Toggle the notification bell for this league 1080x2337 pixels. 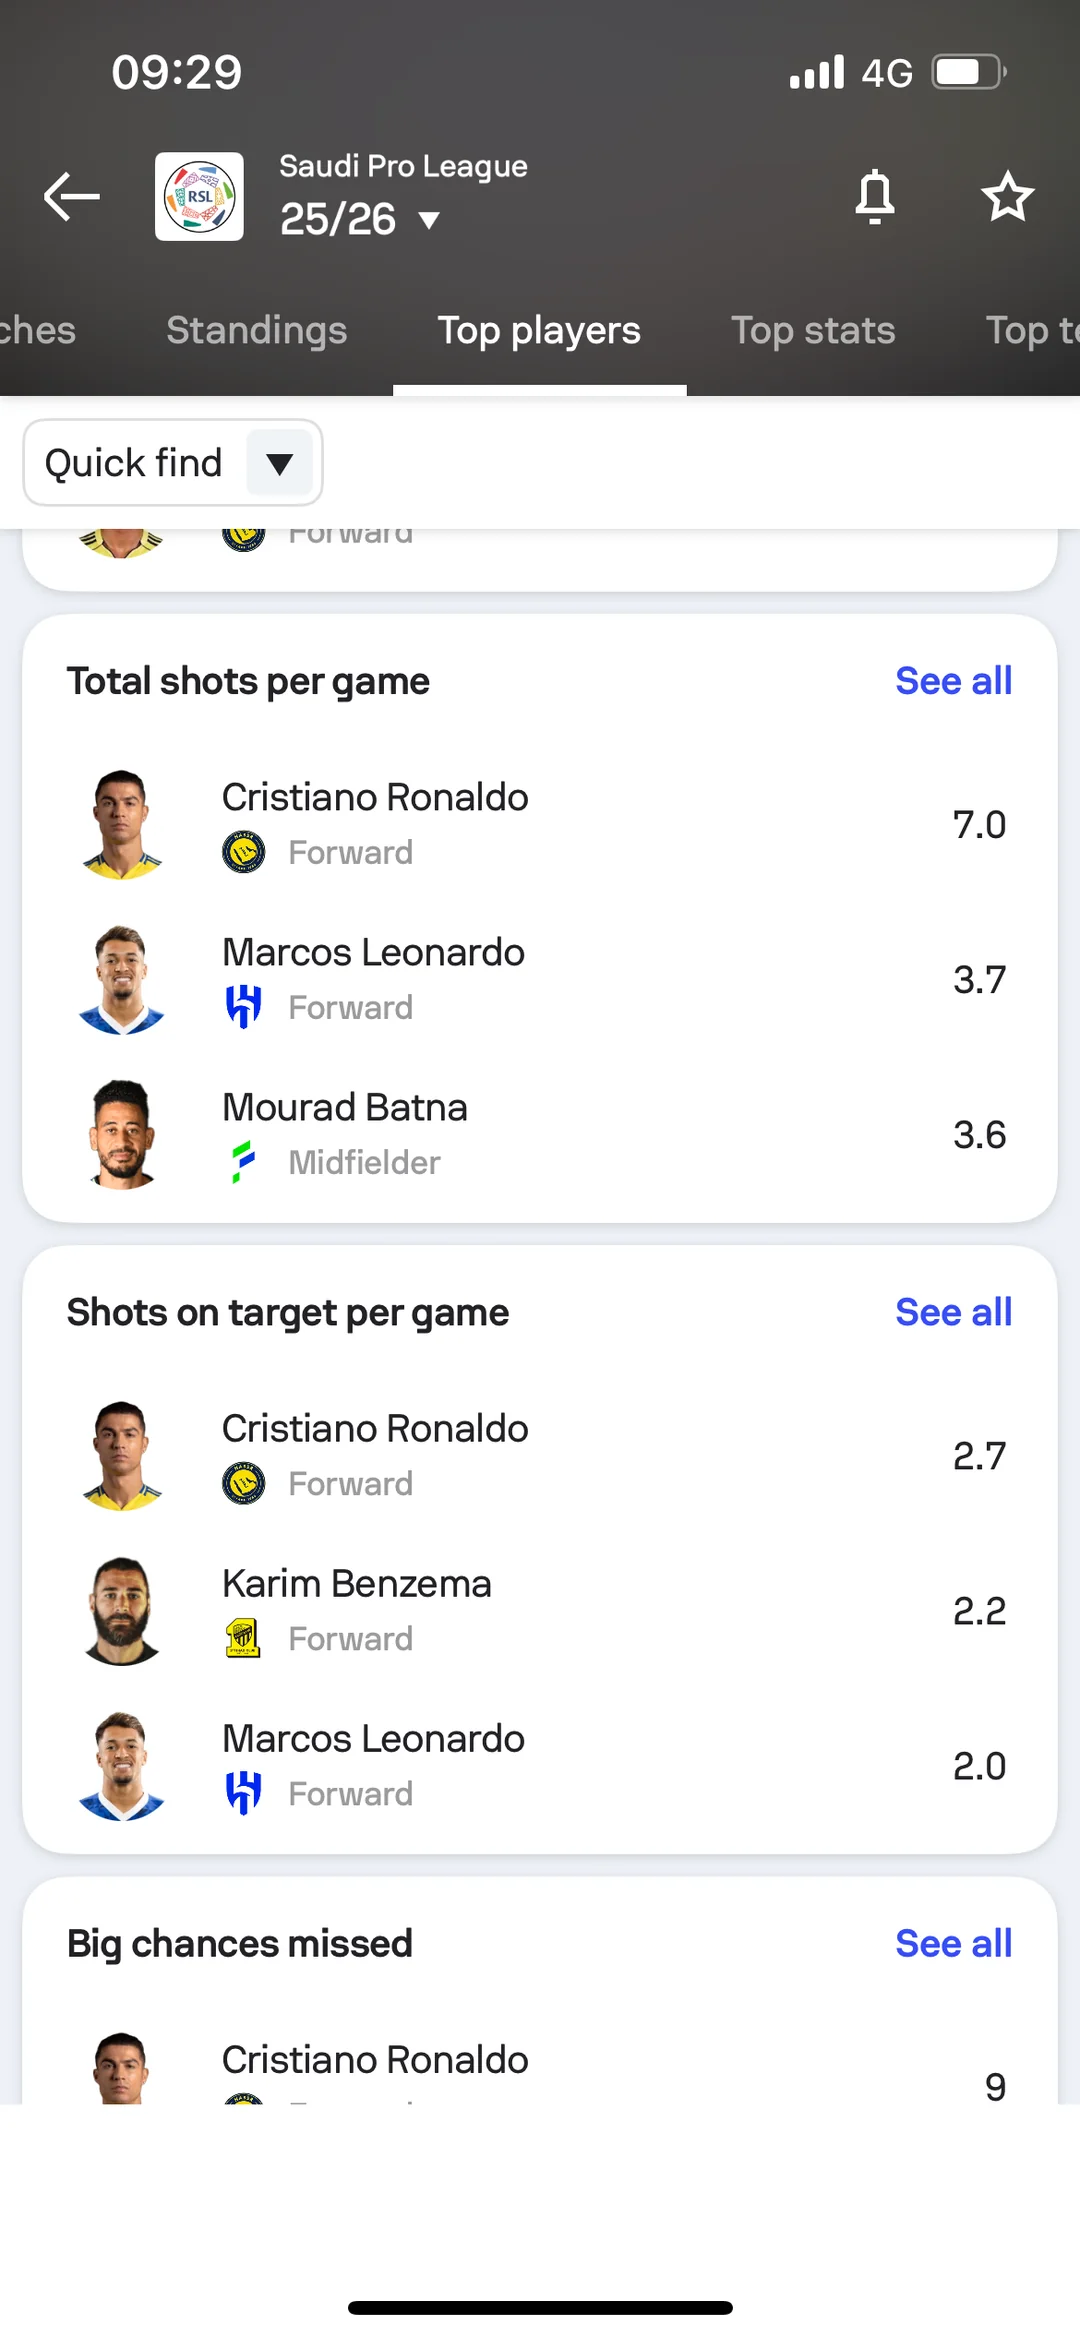coord(874,196)
